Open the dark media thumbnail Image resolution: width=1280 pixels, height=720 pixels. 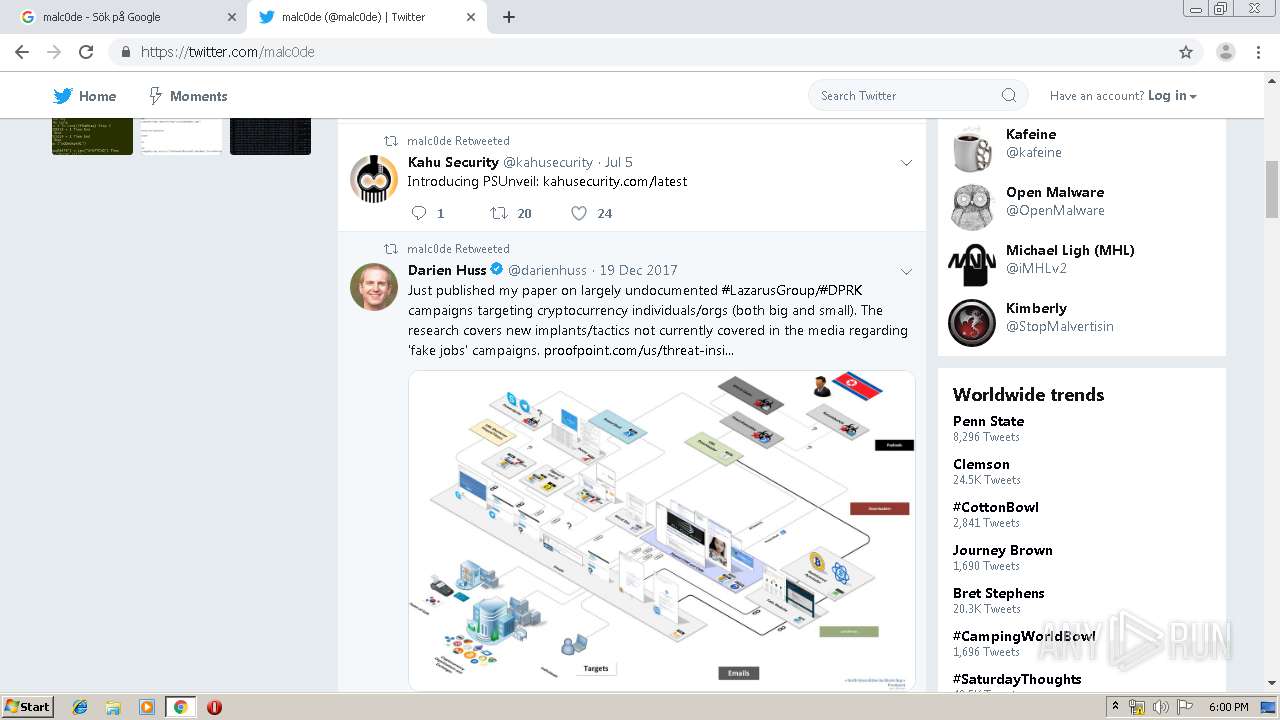(x=270, y=137)
